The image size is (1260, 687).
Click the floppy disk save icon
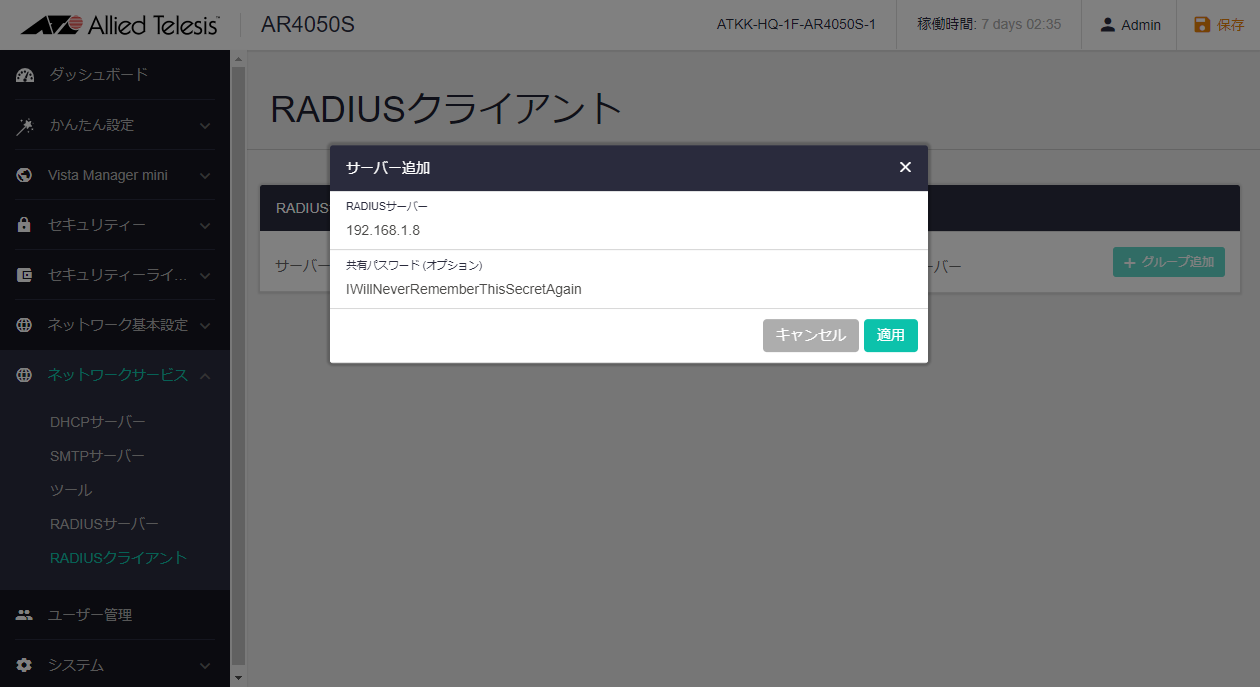pos(1203,25)
